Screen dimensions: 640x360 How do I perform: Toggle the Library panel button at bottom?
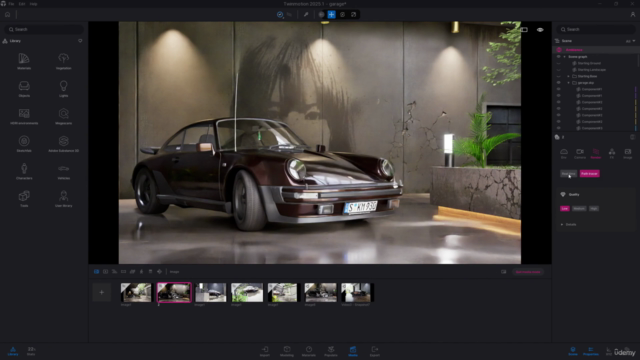click(x=13, y=351)
